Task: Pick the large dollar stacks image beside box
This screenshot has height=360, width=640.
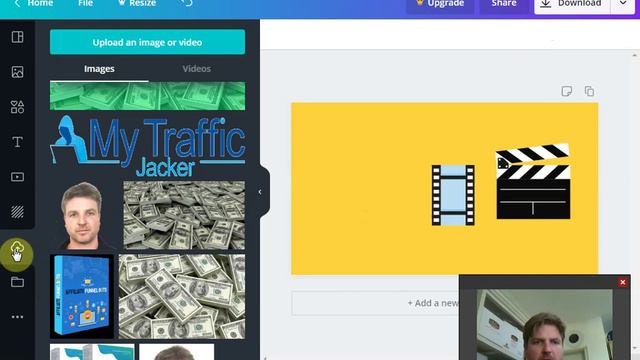Action: tap(182, 296)
